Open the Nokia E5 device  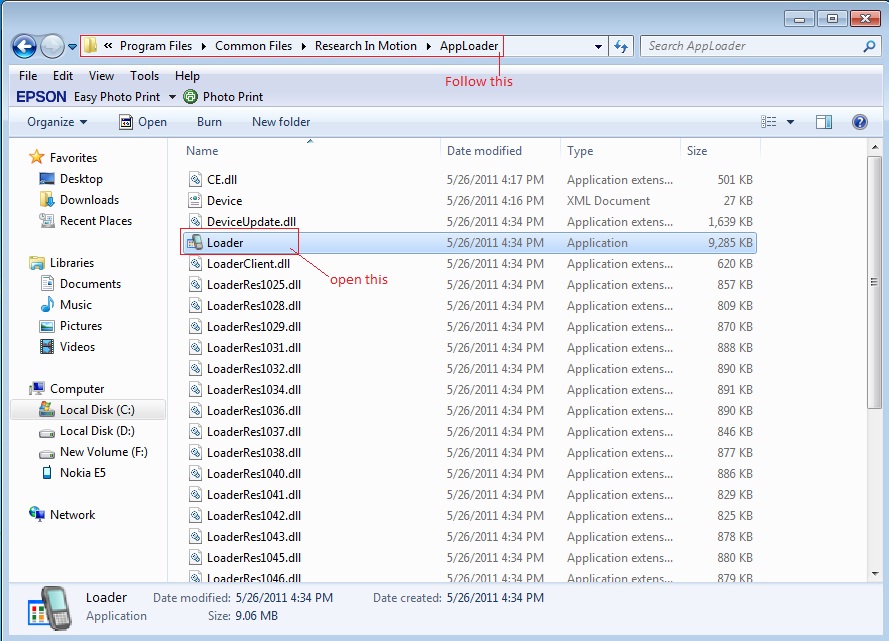82,473
